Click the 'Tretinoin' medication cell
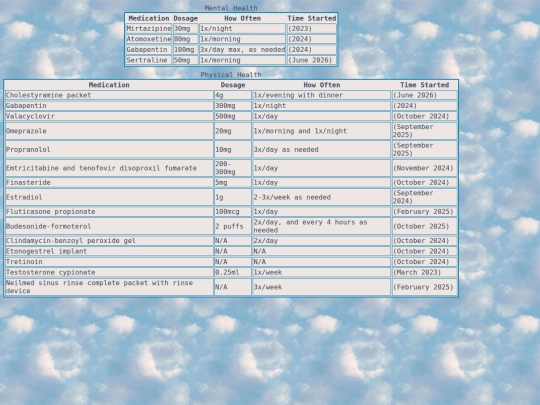 tap(109, 262)
